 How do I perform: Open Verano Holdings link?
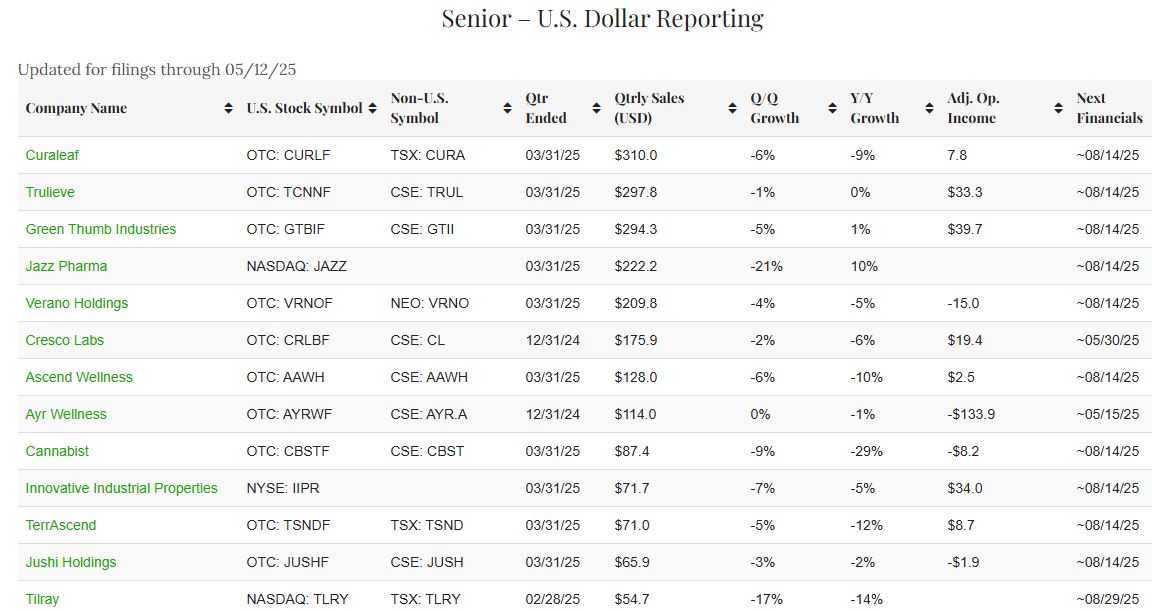point(77,303)
